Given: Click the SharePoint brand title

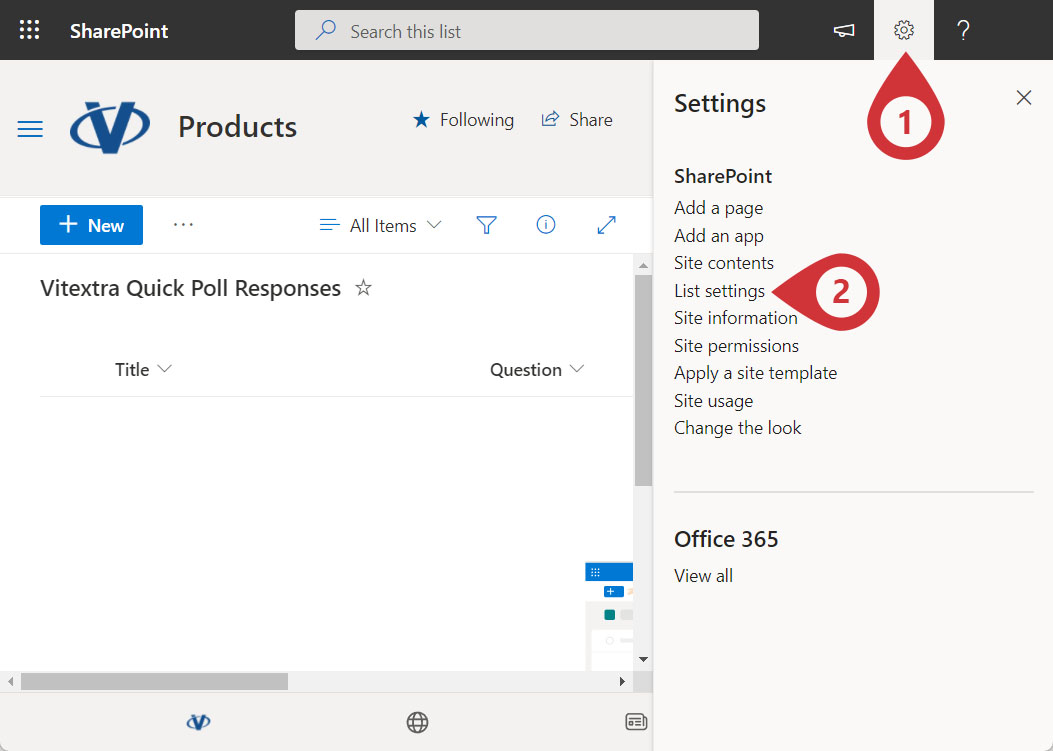Looking at the screenshot, I should pos(119,31).
